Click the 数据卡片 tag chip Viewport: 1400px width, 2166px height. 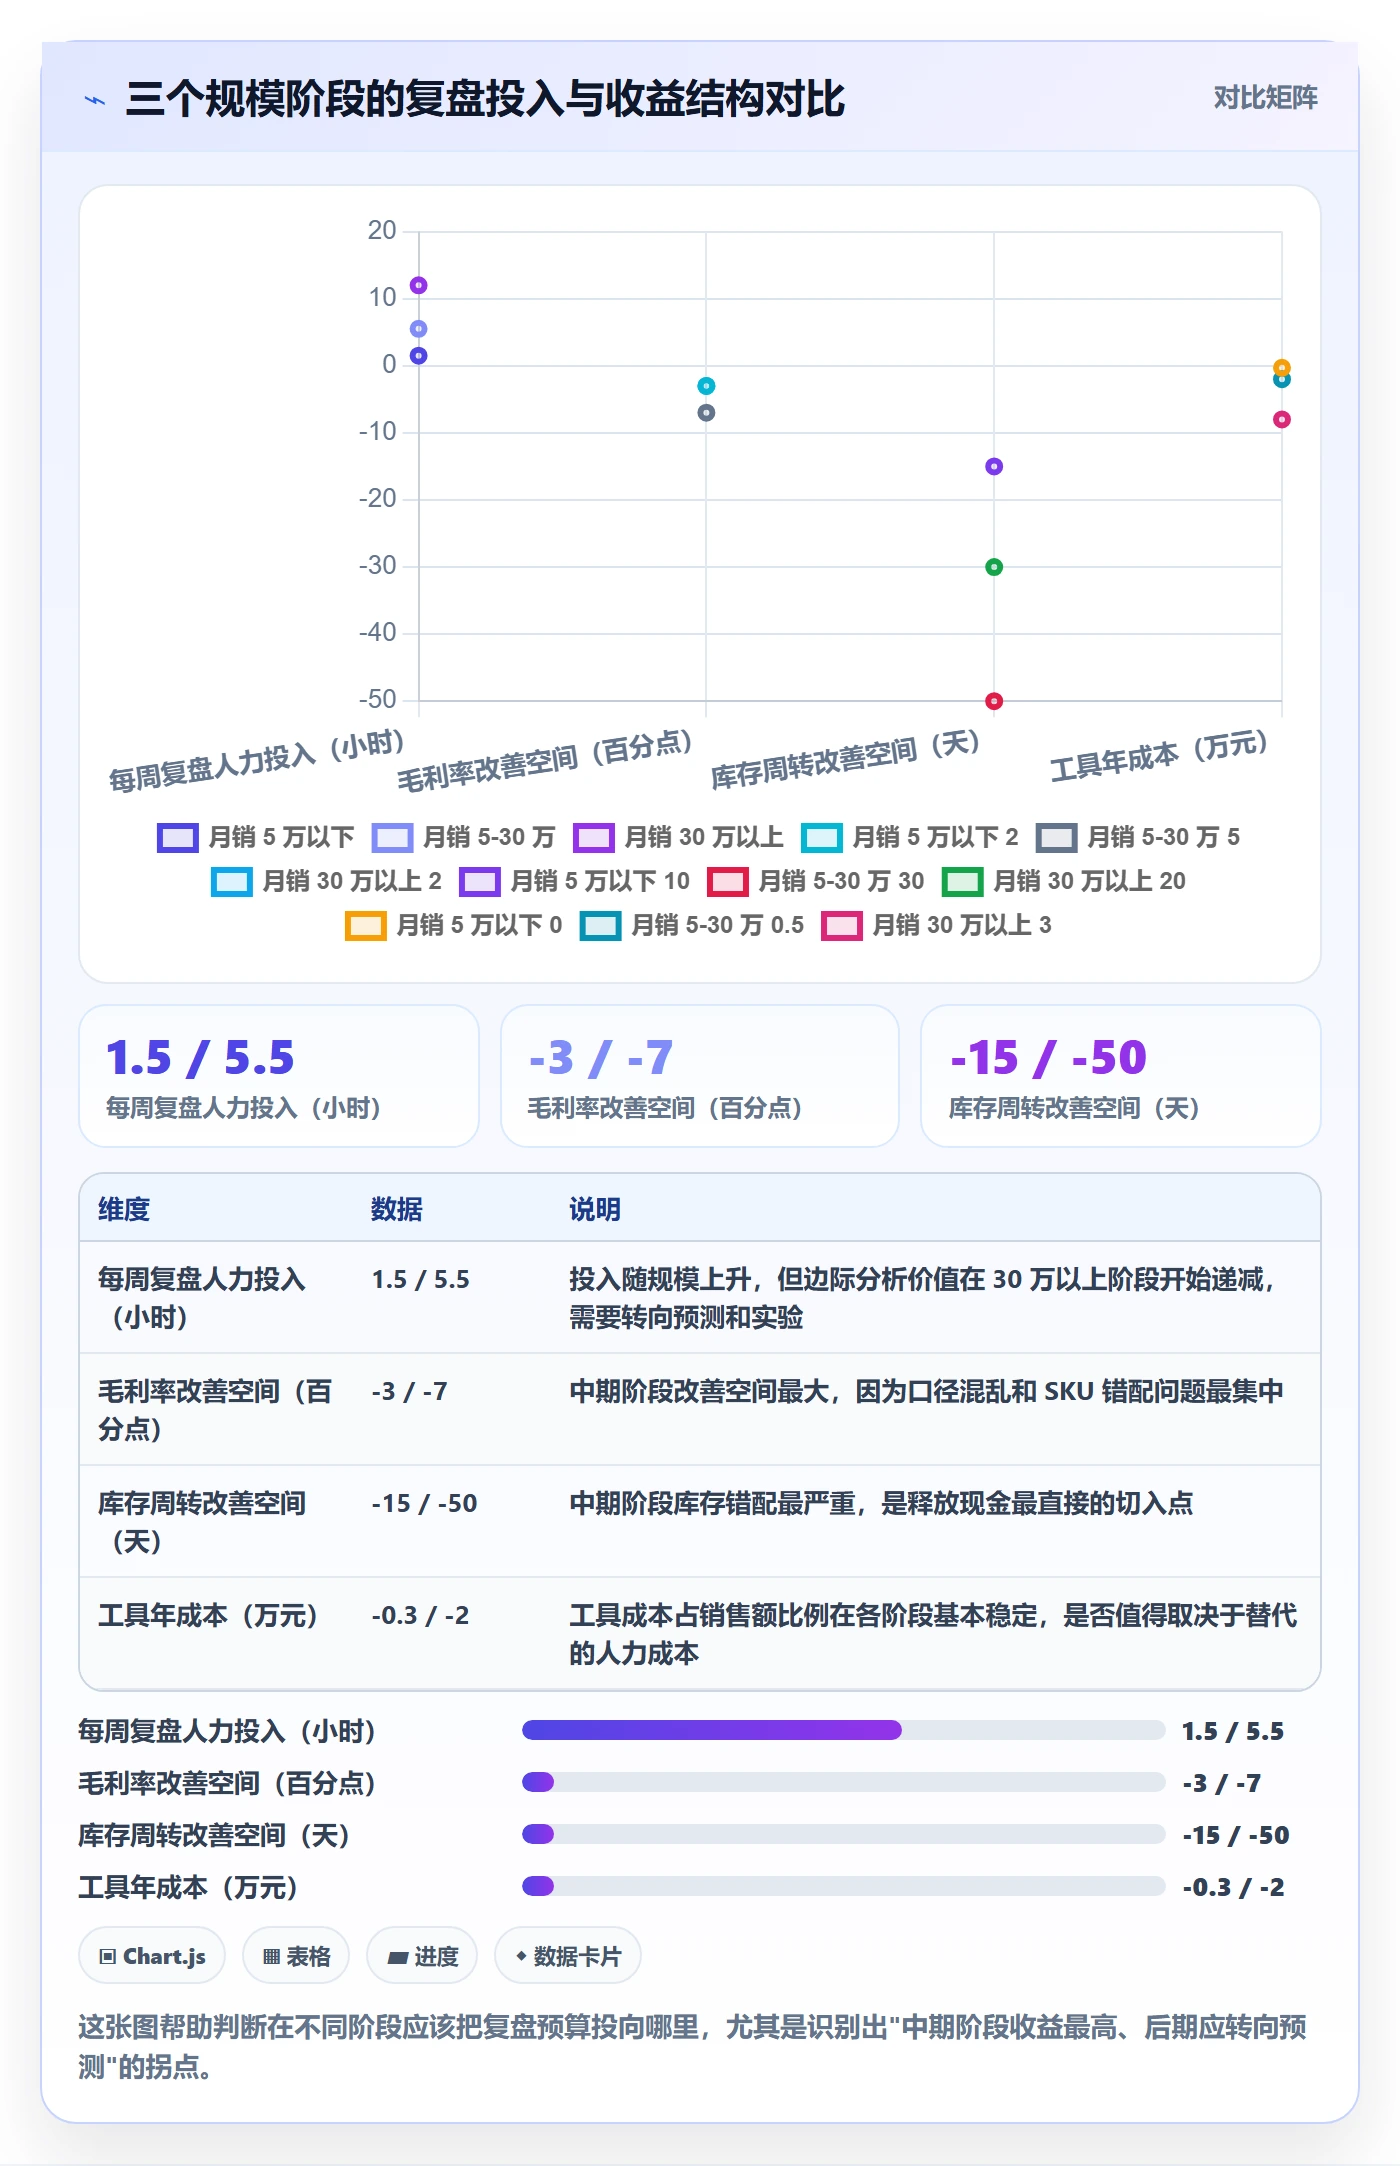(x=568, y=1956)
